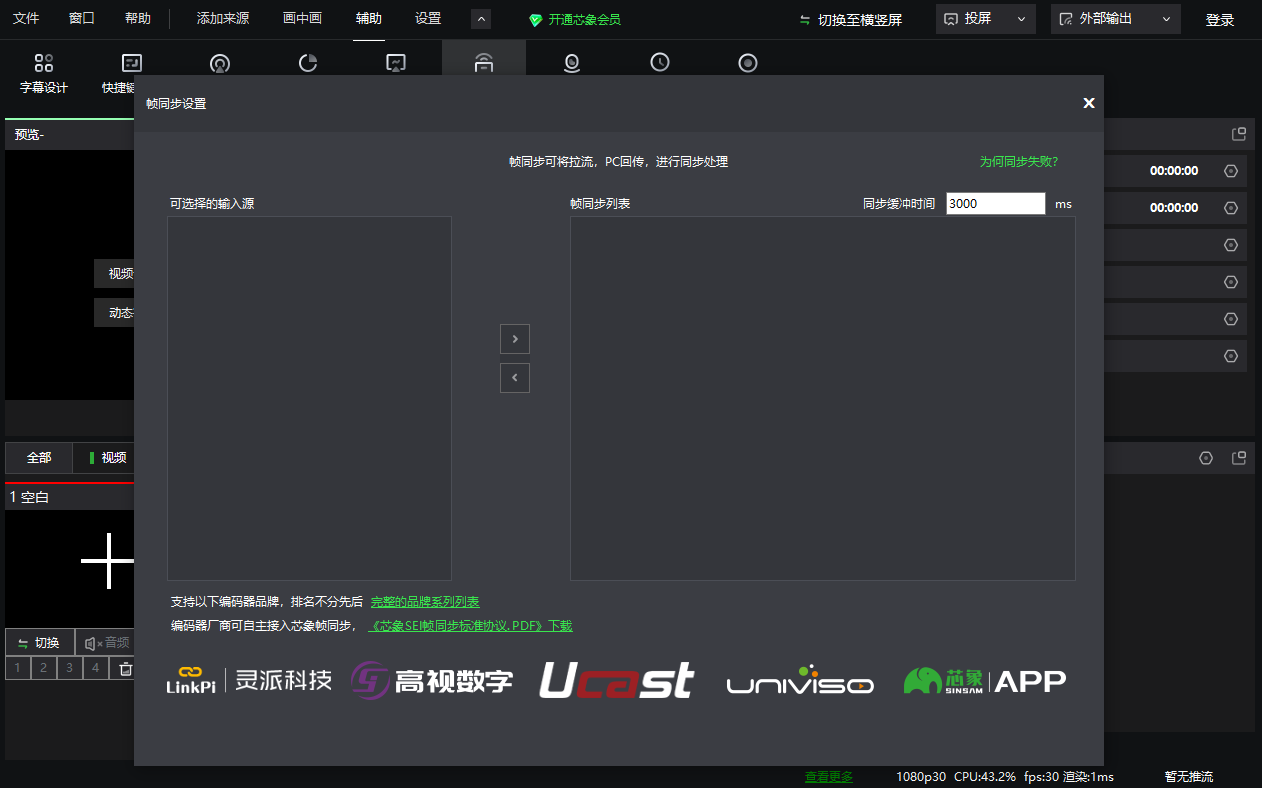Click the 查看更多 link in the status bar
The width and height of the screenshot is (1262, 788).
point(829,777)
